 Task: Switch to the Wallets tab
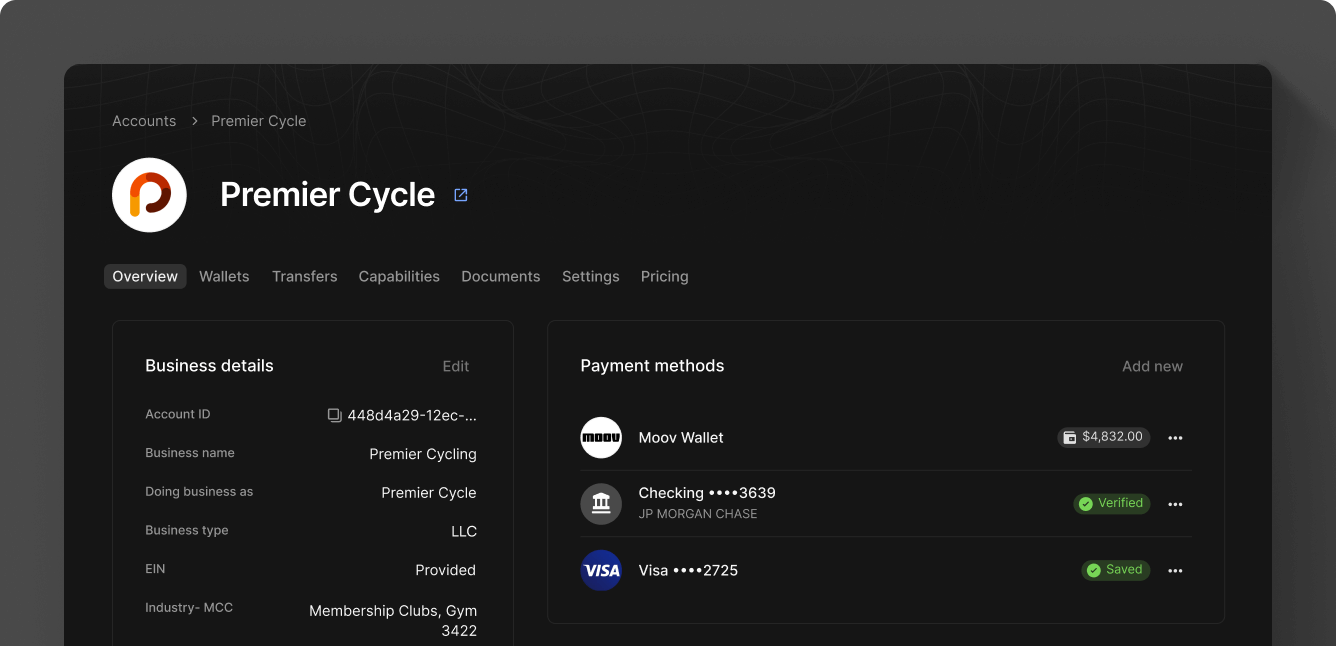(x=224, y=276)
